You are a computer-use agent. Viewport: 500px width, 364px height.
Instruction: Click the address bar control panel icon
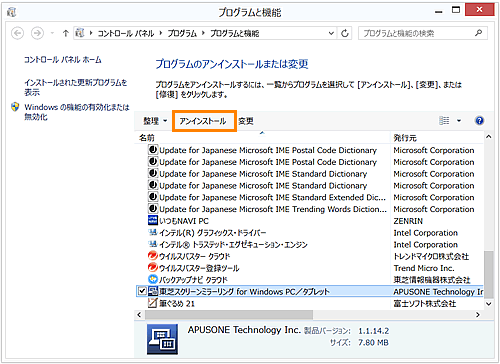click(80, 33)
